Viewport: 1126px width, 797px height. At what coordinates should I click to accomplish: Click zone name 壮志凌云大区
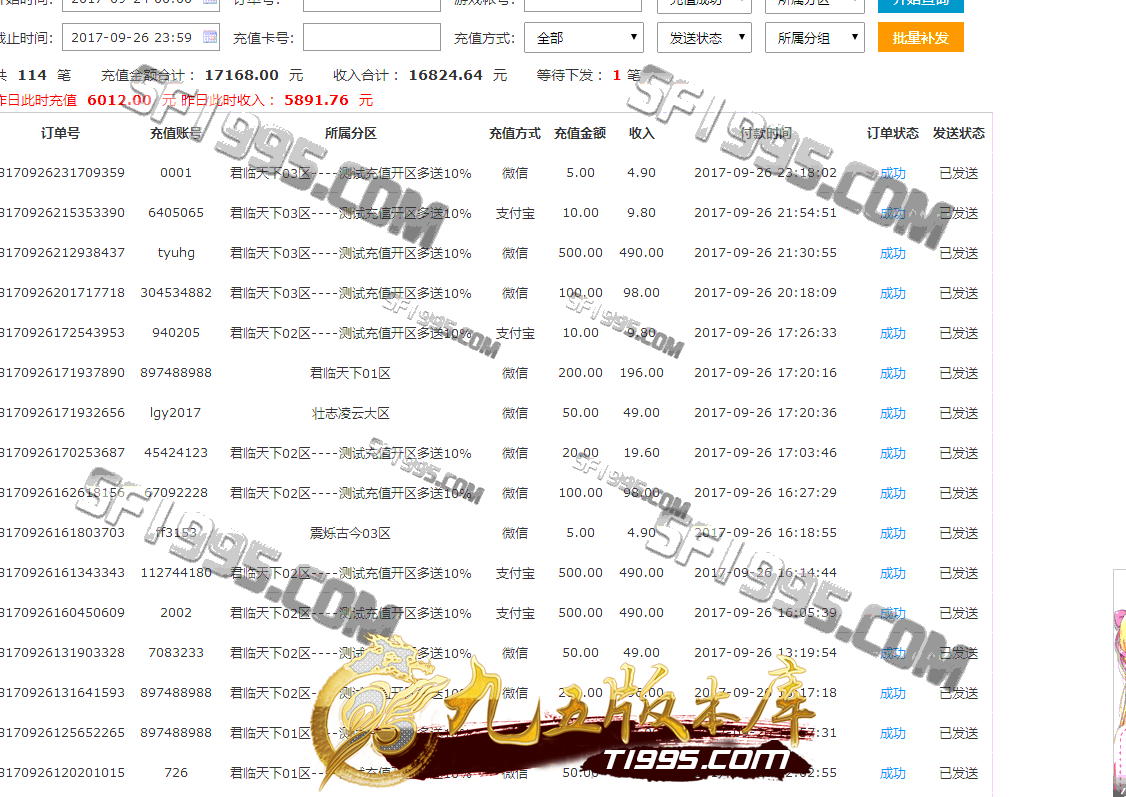pos(350,413)
